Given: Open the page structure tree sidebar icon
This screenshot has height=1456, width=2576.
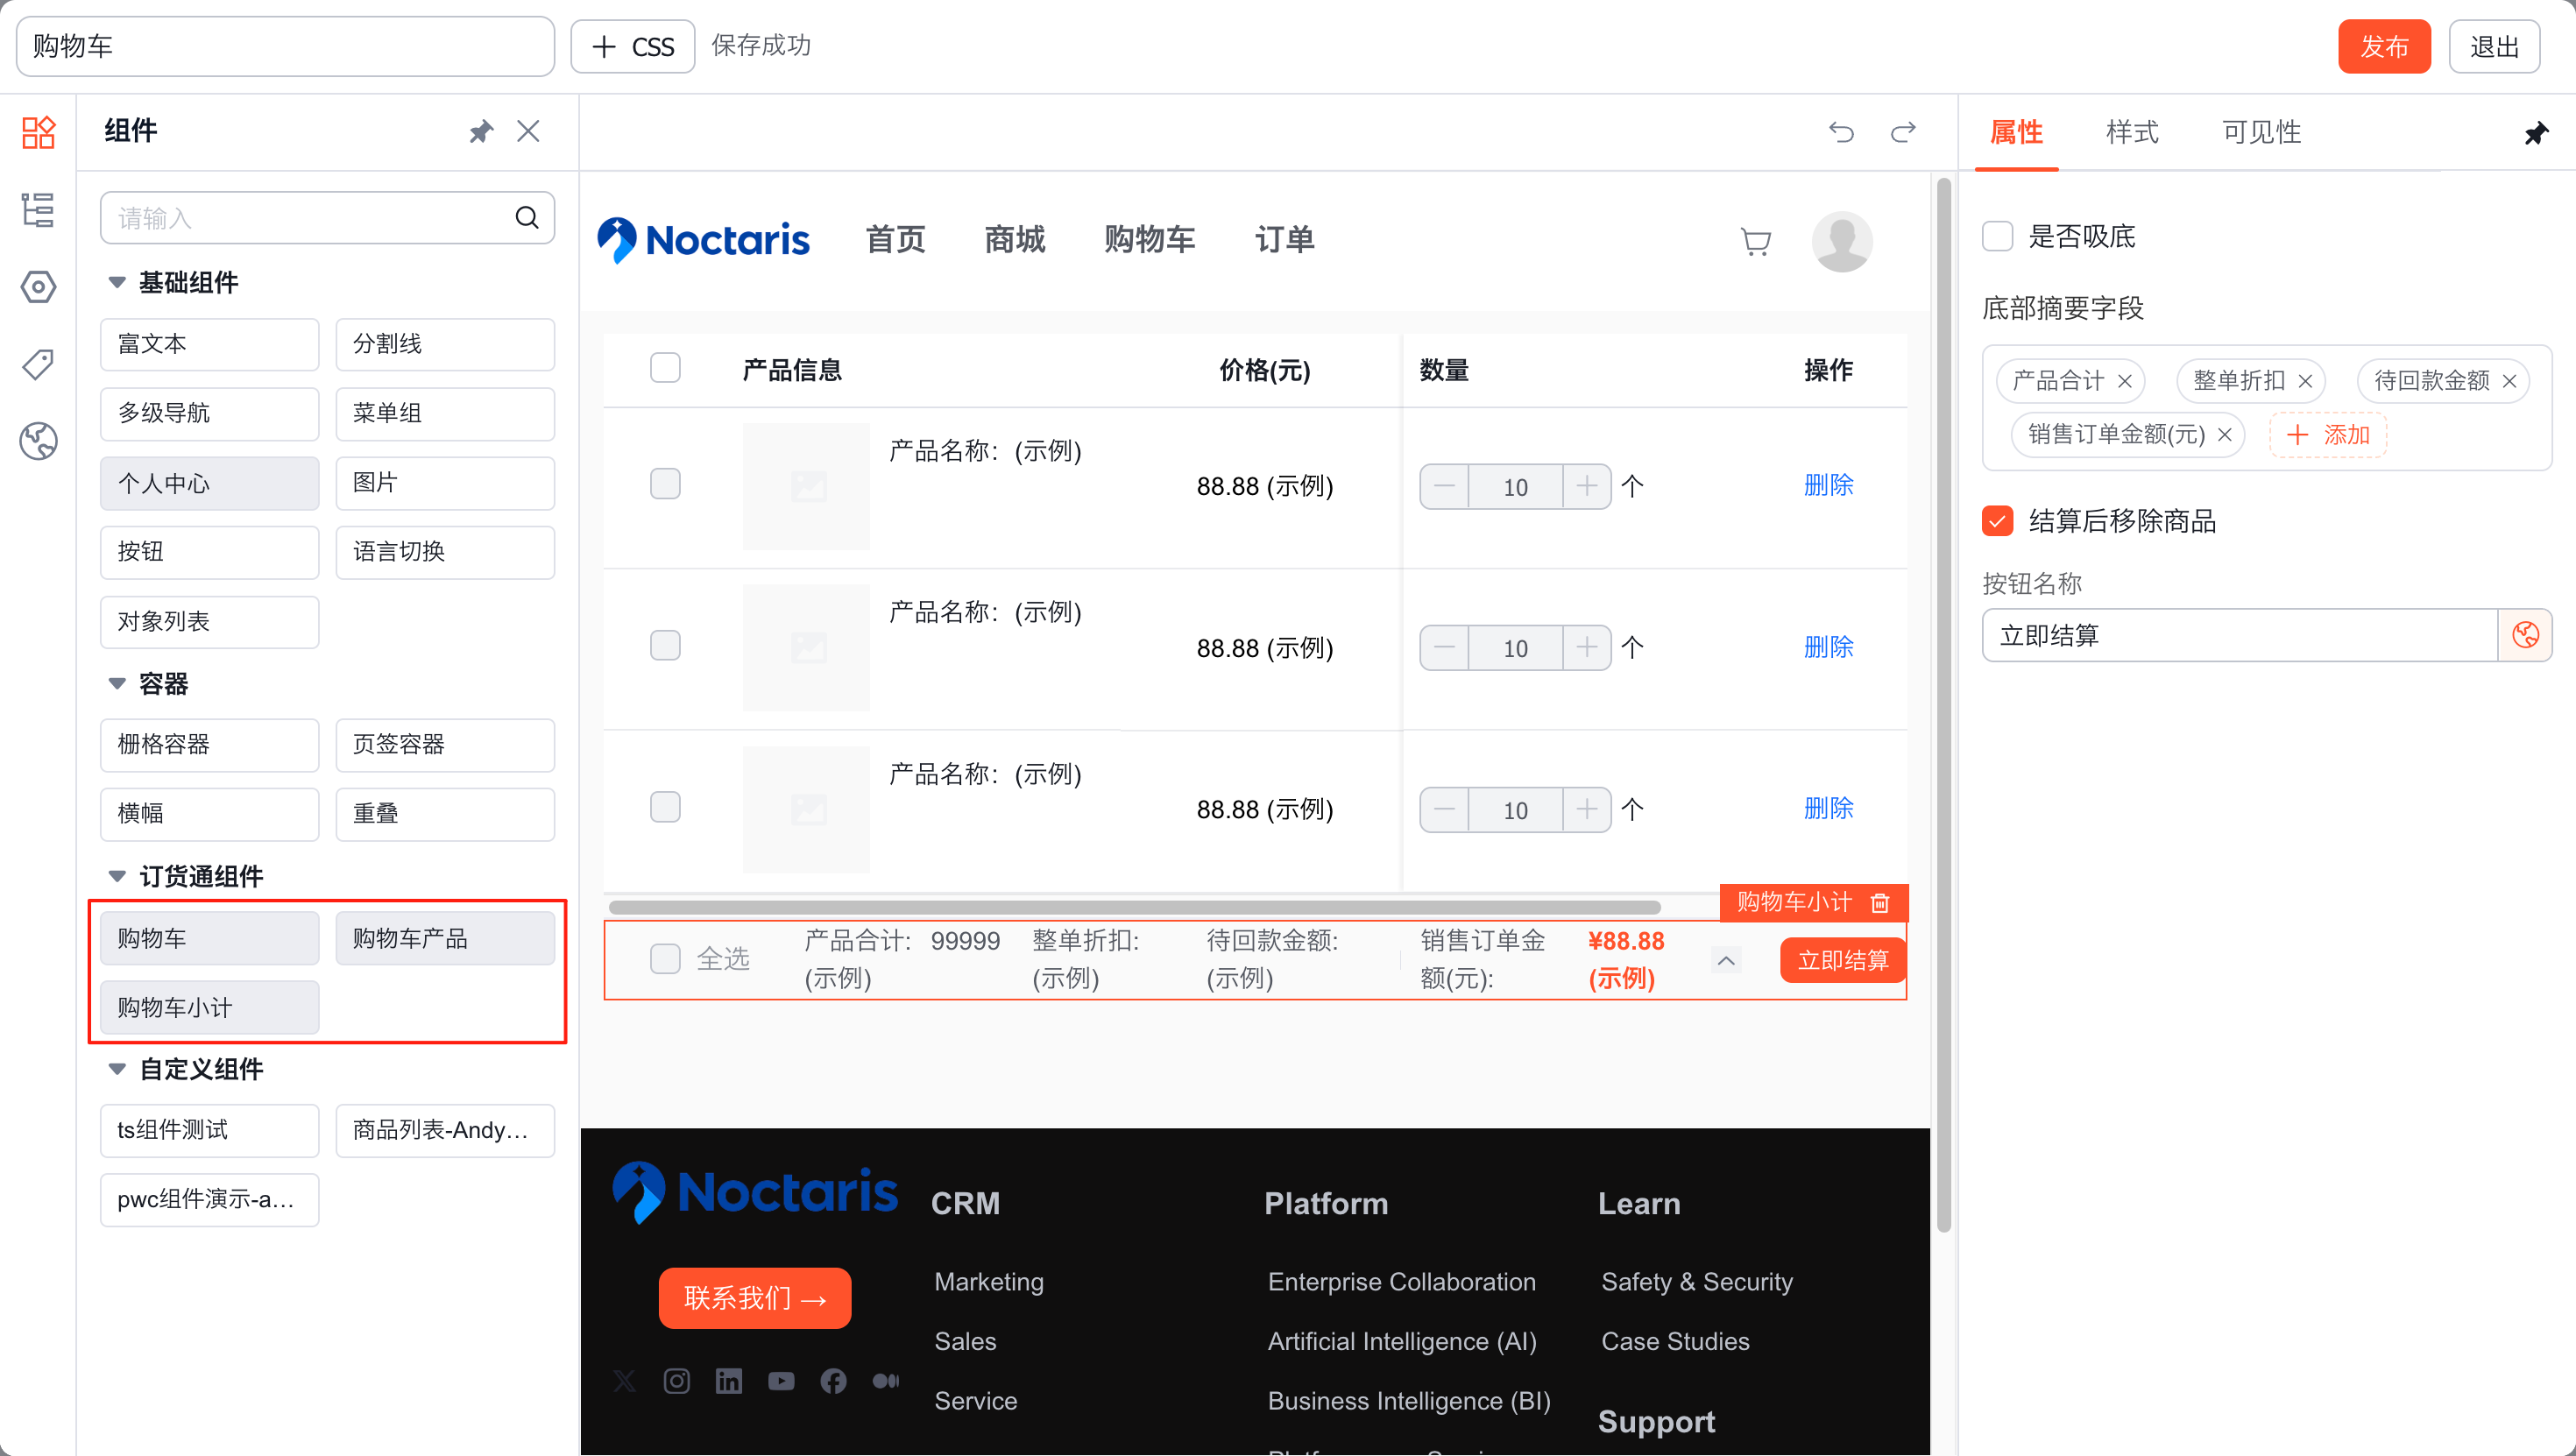Looking at the screenshot, I should click(x=38, y=210).
